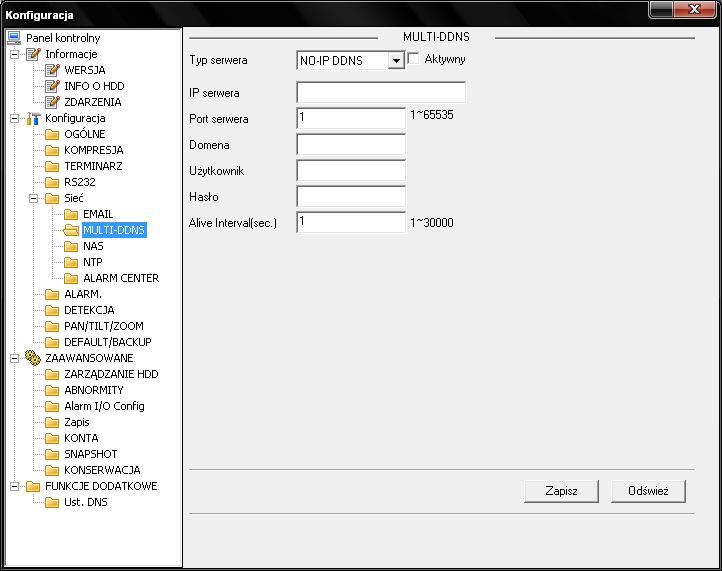Viewport: 722px width, 571px height.
Task: Click the Panel kontrolny computer icon
Action: [14, 38]
